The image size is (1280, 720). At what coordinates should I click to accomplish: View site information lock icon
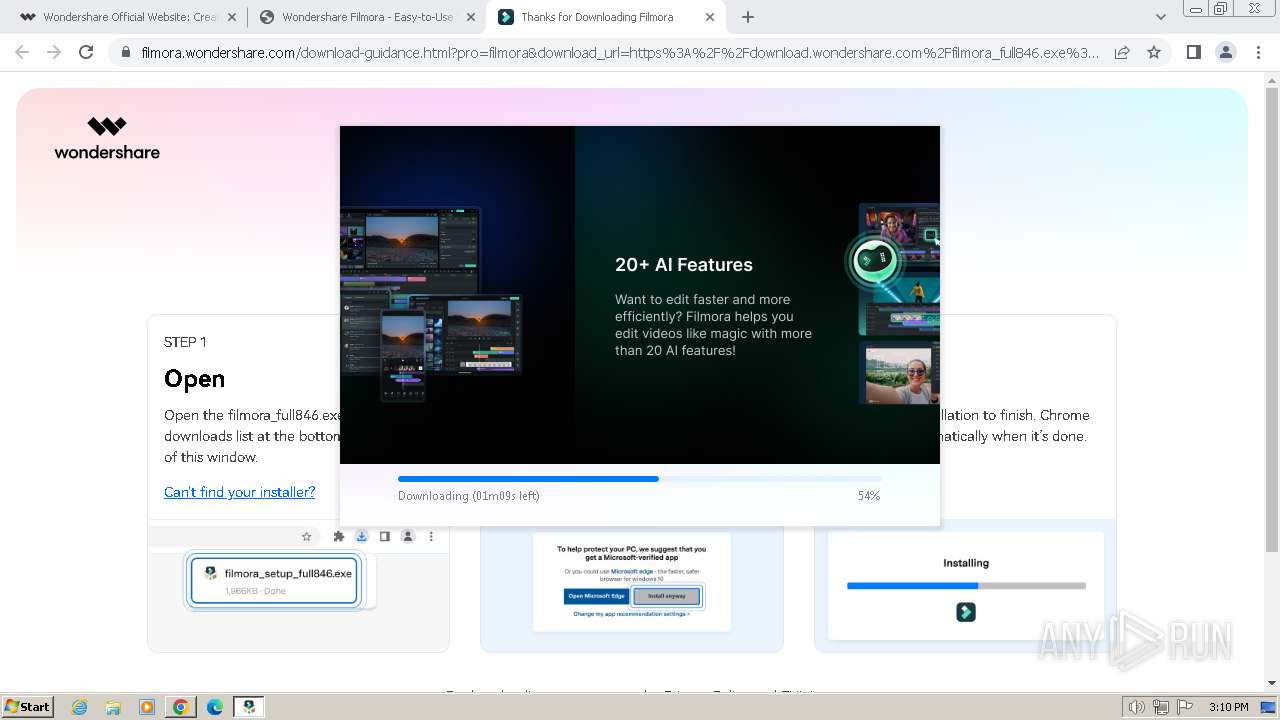[125, 53]
